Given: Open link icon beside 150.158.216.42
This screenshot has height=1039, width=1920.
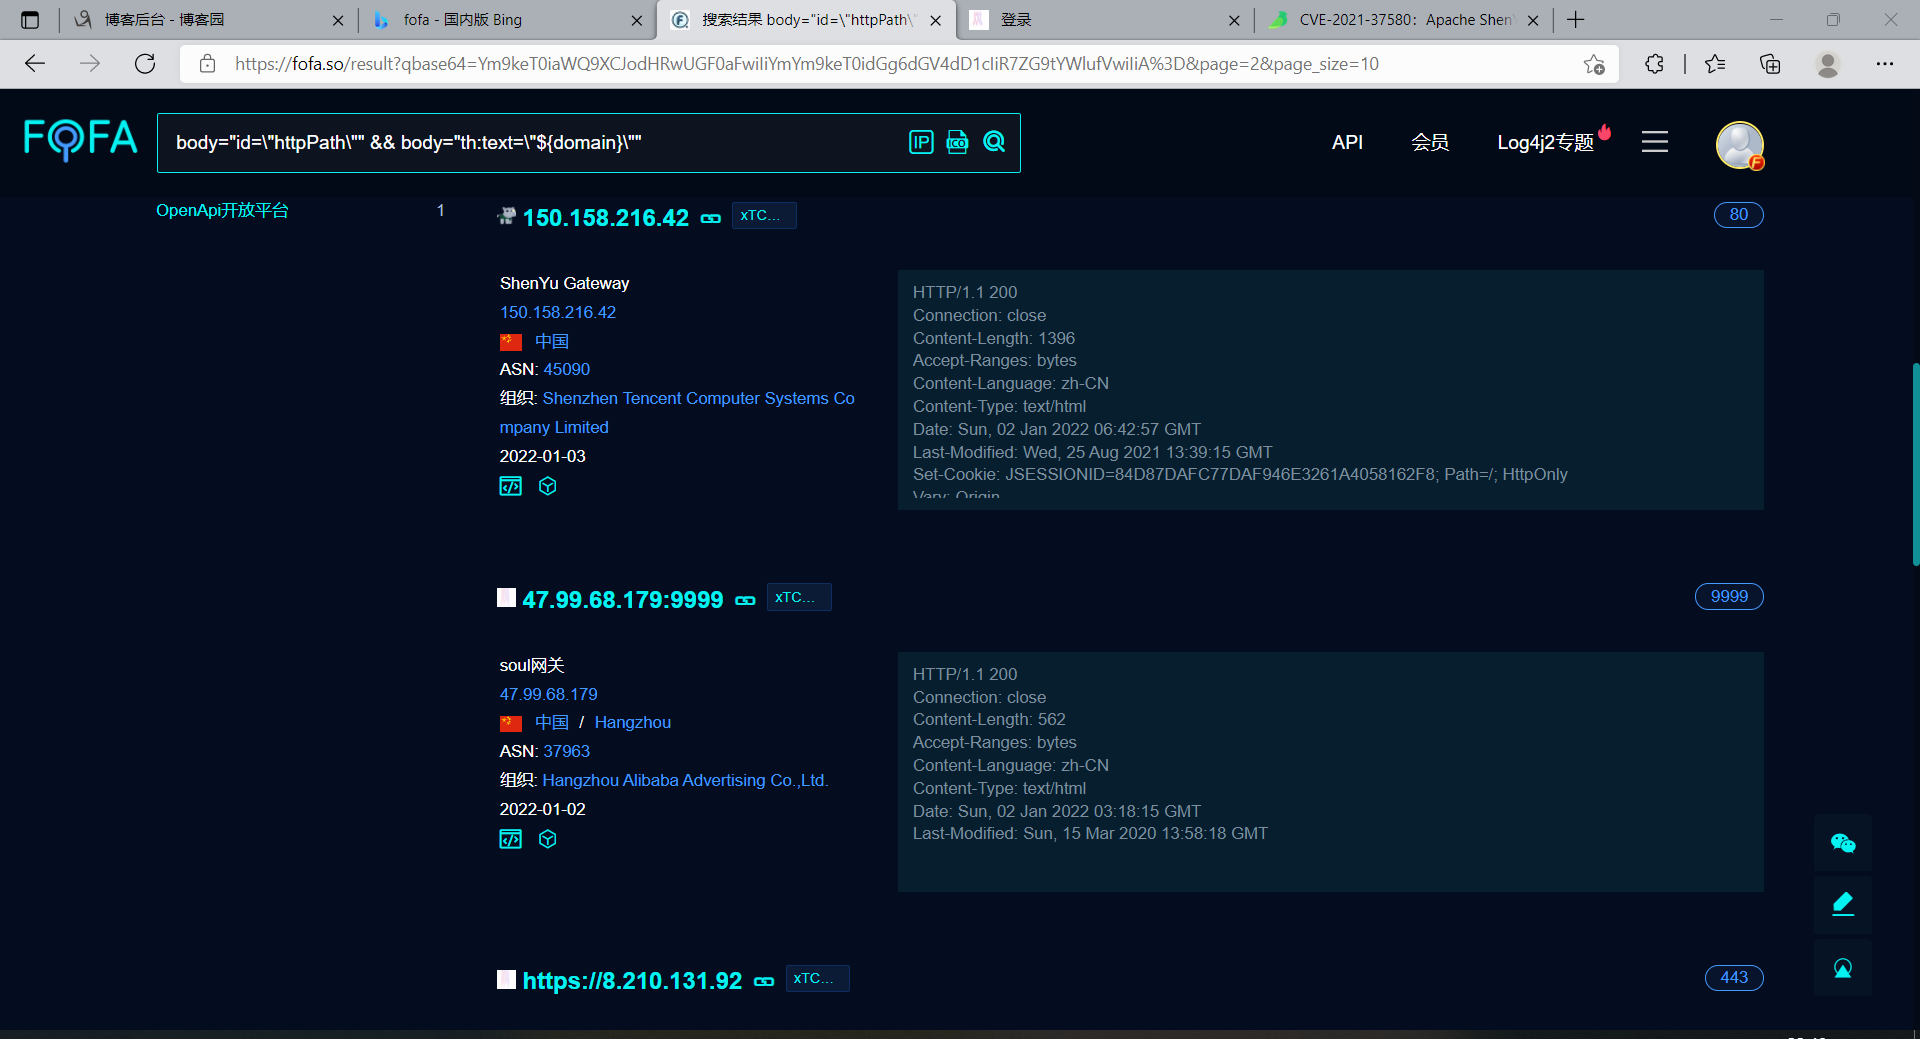Looking at the screenshot, I should pos(711,218).
